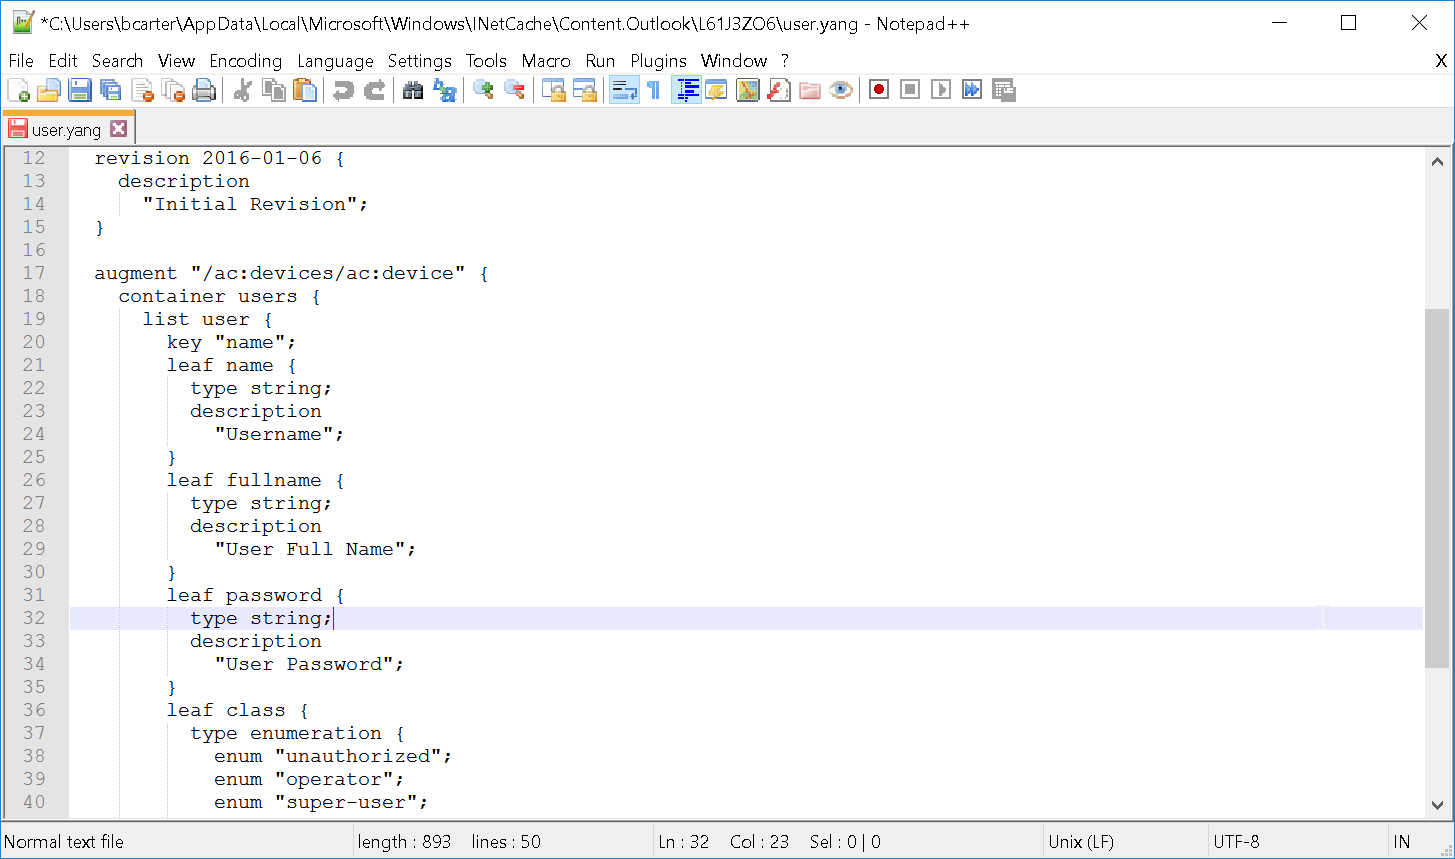This screenshot has height=859, width=1455.
Task: Cut selection with scissors icon
Action: coord(242,90)
